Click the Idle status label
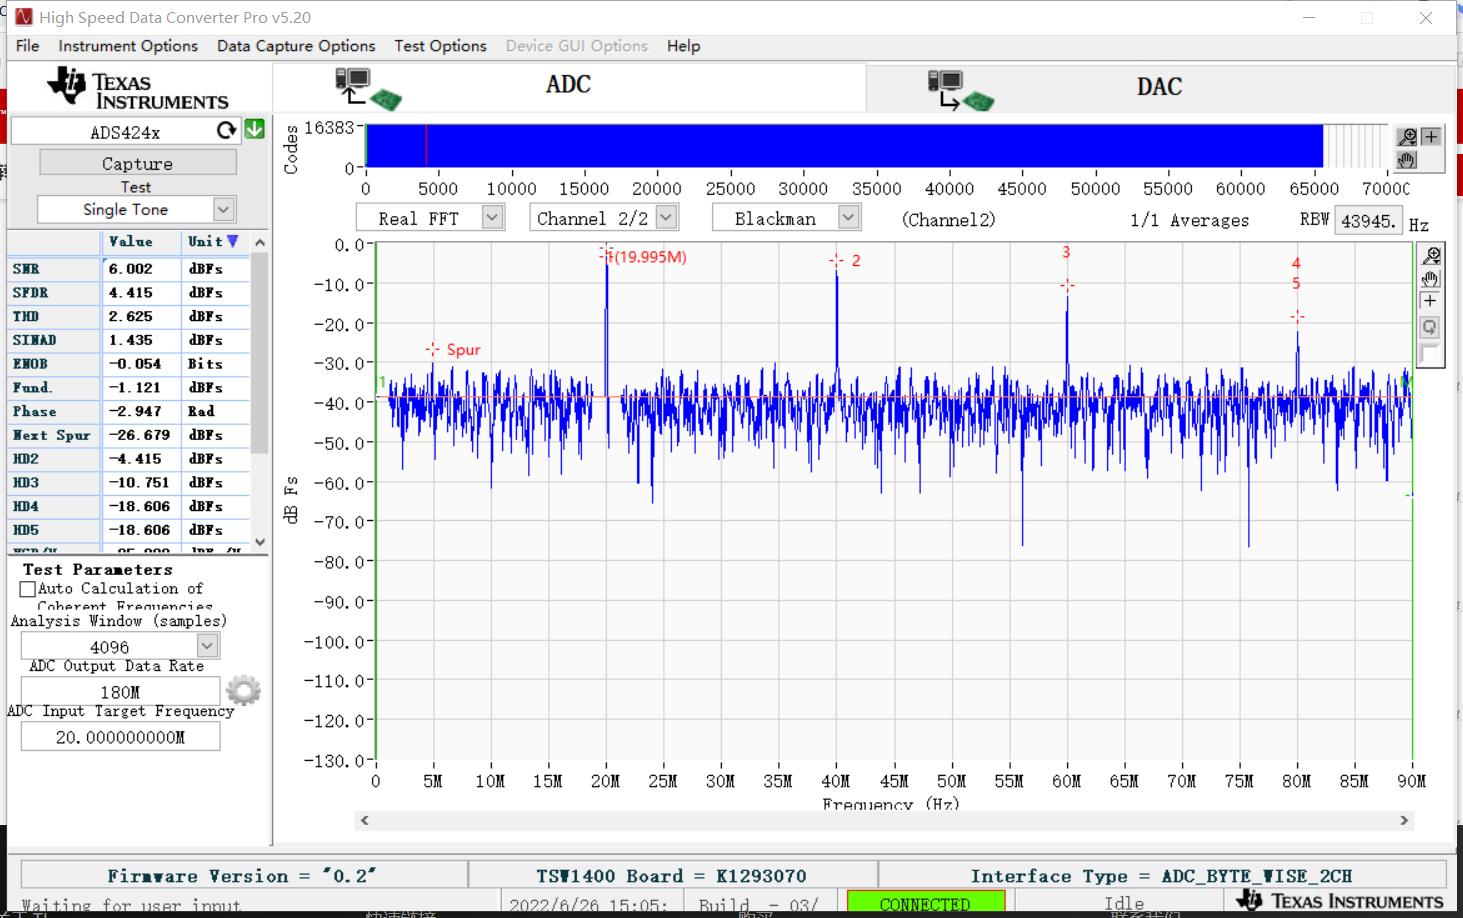 (1123, 904)
